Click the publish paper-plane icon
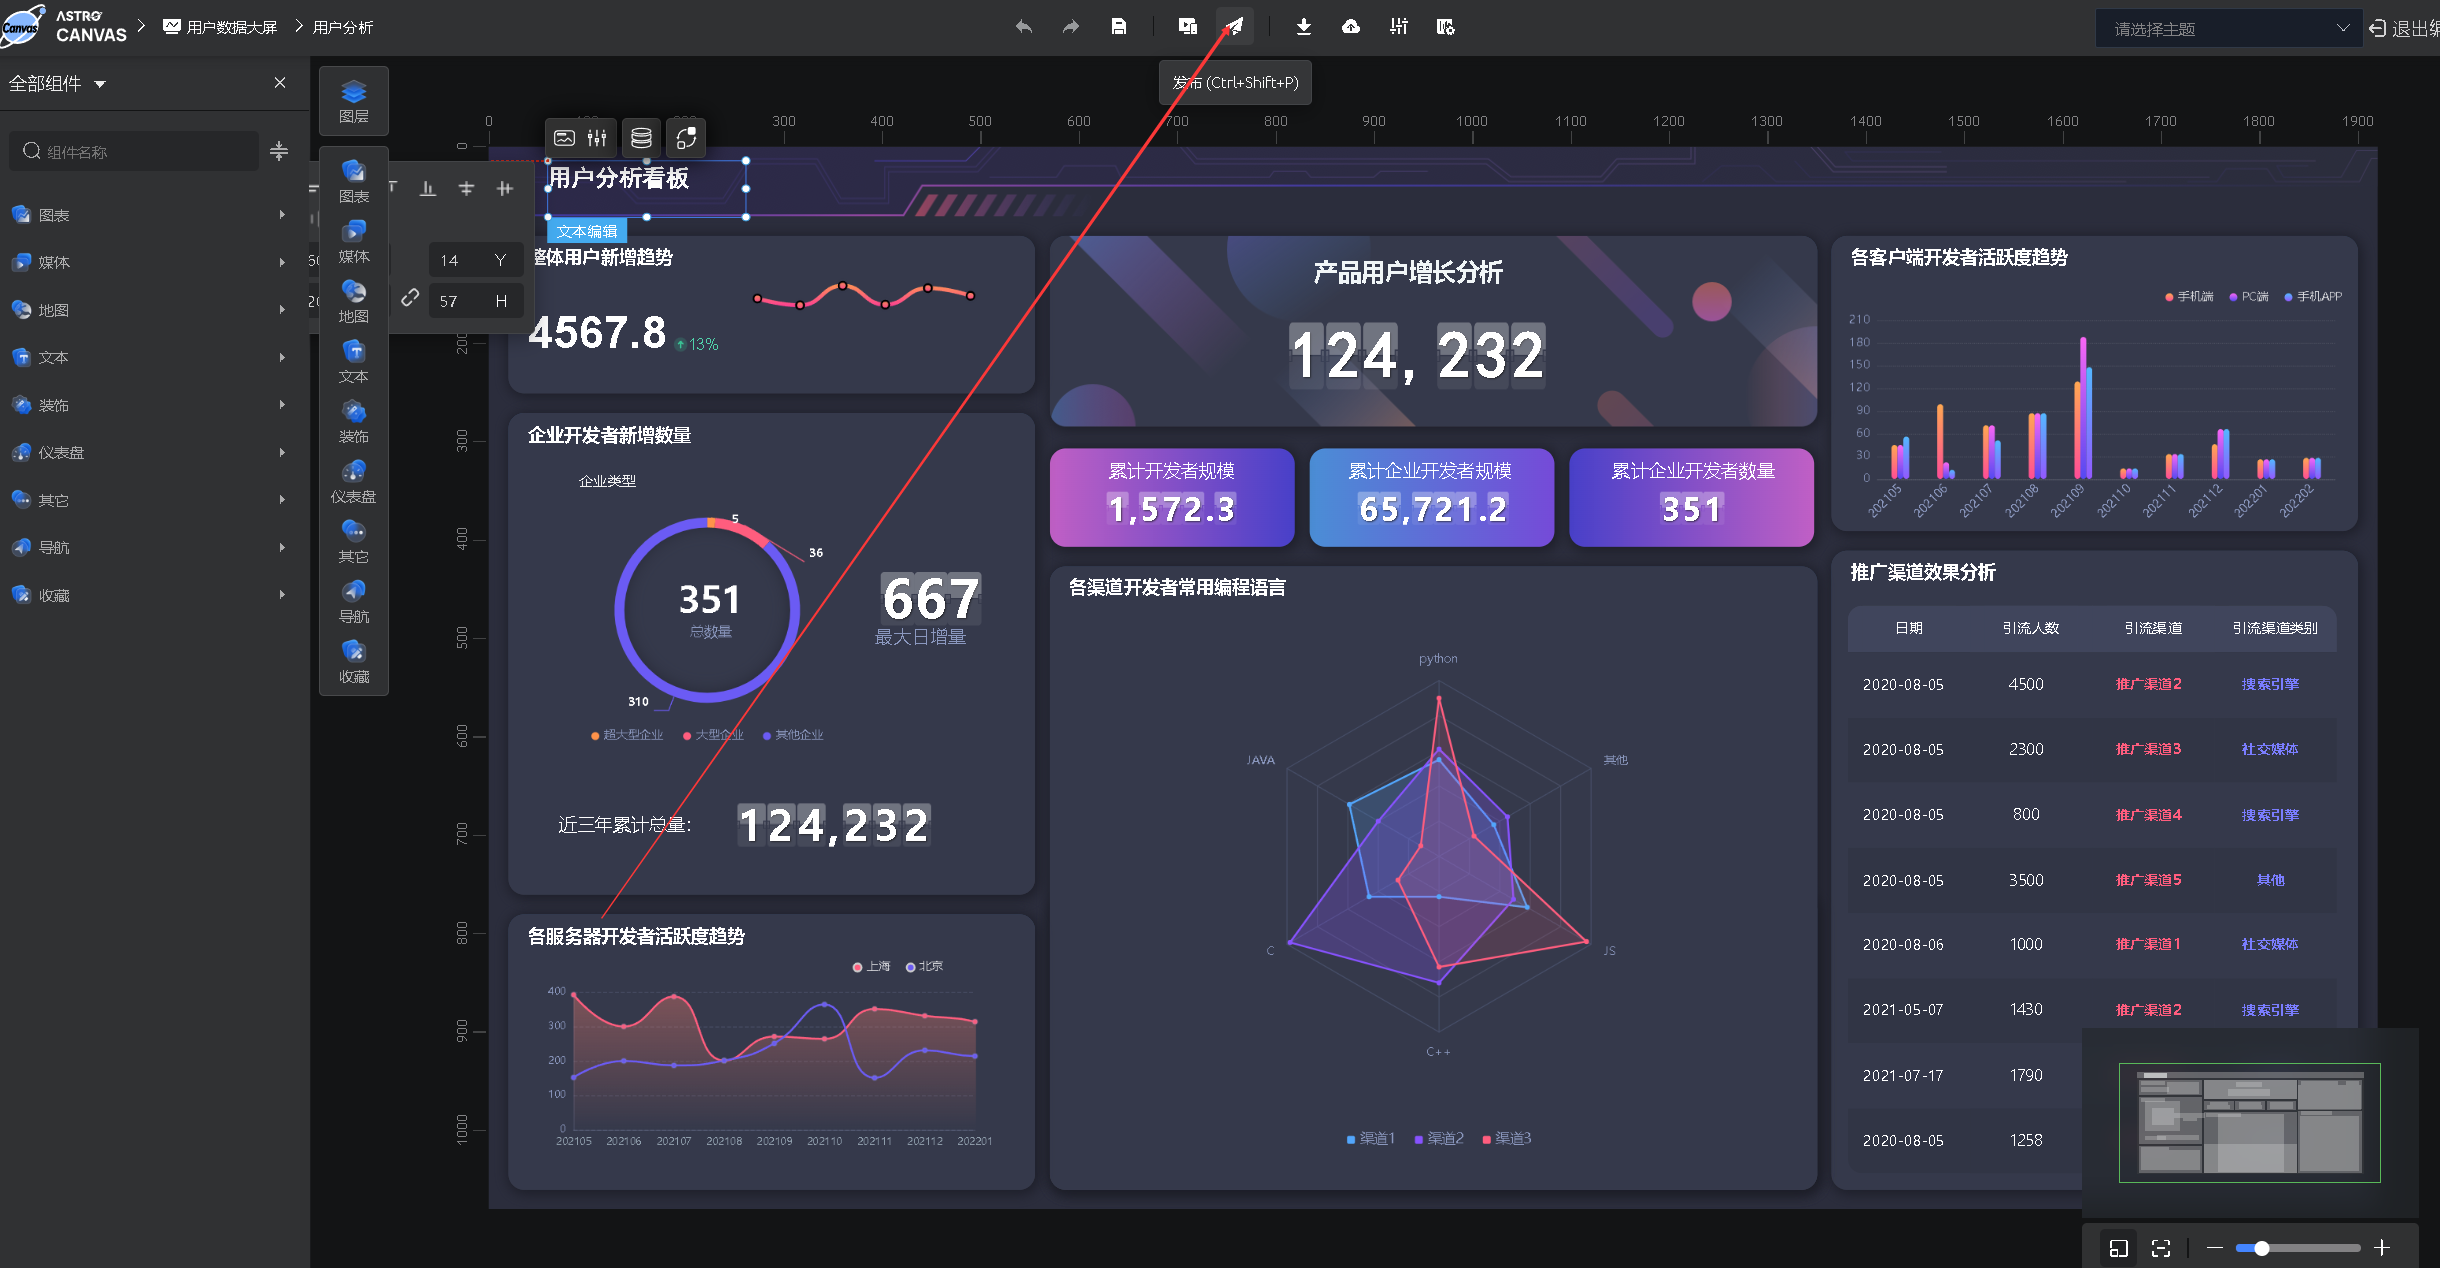This screenshot has width=2440, height=1268. coord(1235,27)
